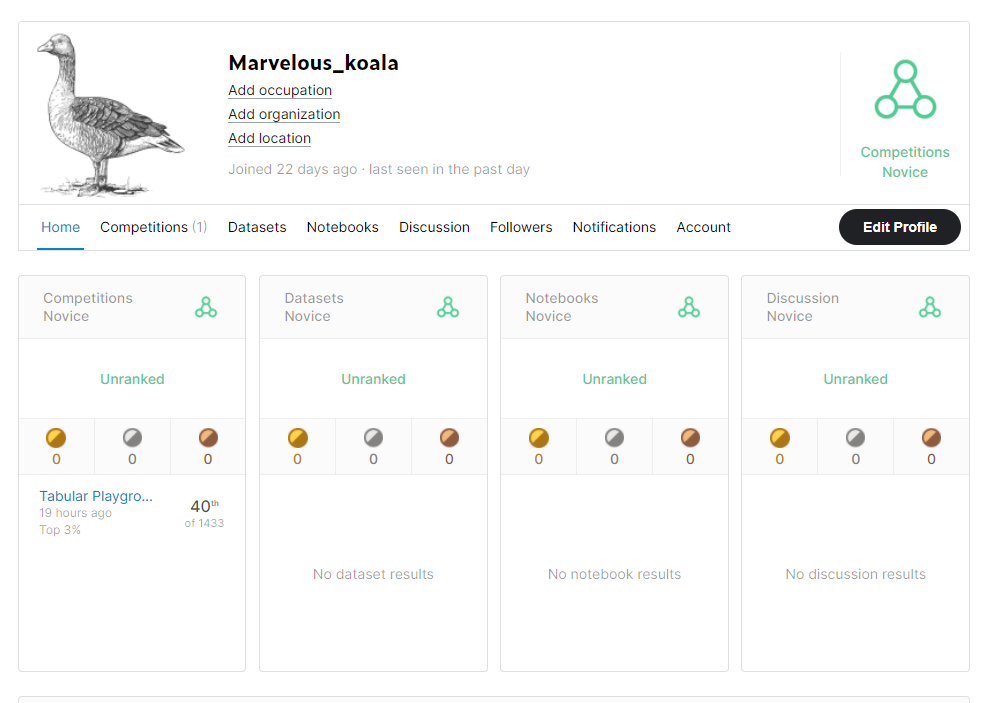
Task: Click the gold medal icon under Discussion
Action: pyautogui.click(x=779, y=437)
